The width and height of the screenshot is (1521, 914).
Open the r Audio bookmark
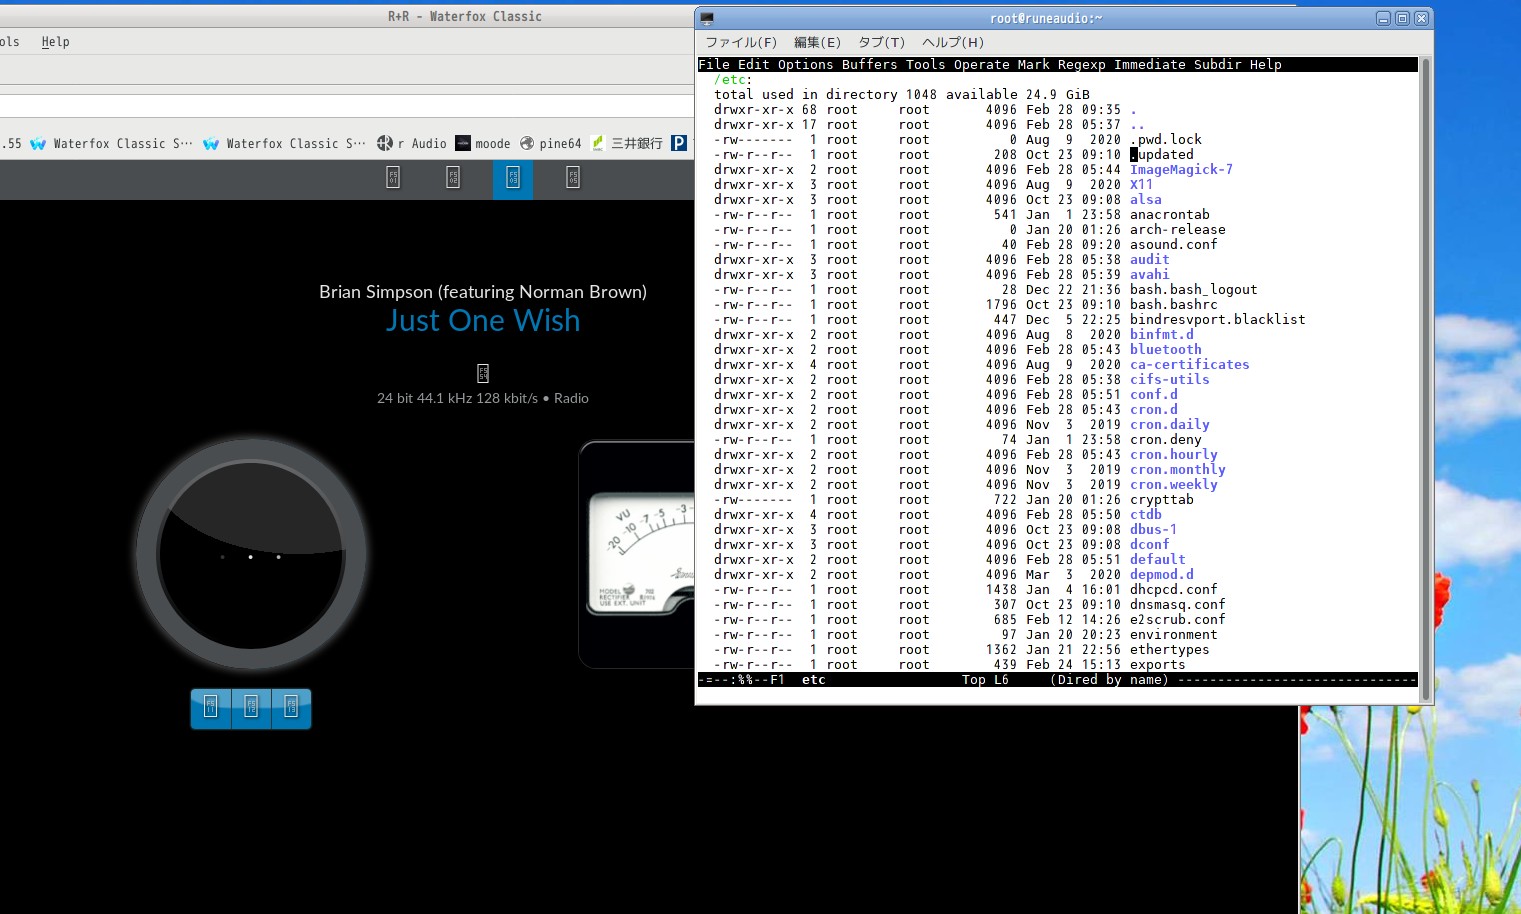coord(411,143)
